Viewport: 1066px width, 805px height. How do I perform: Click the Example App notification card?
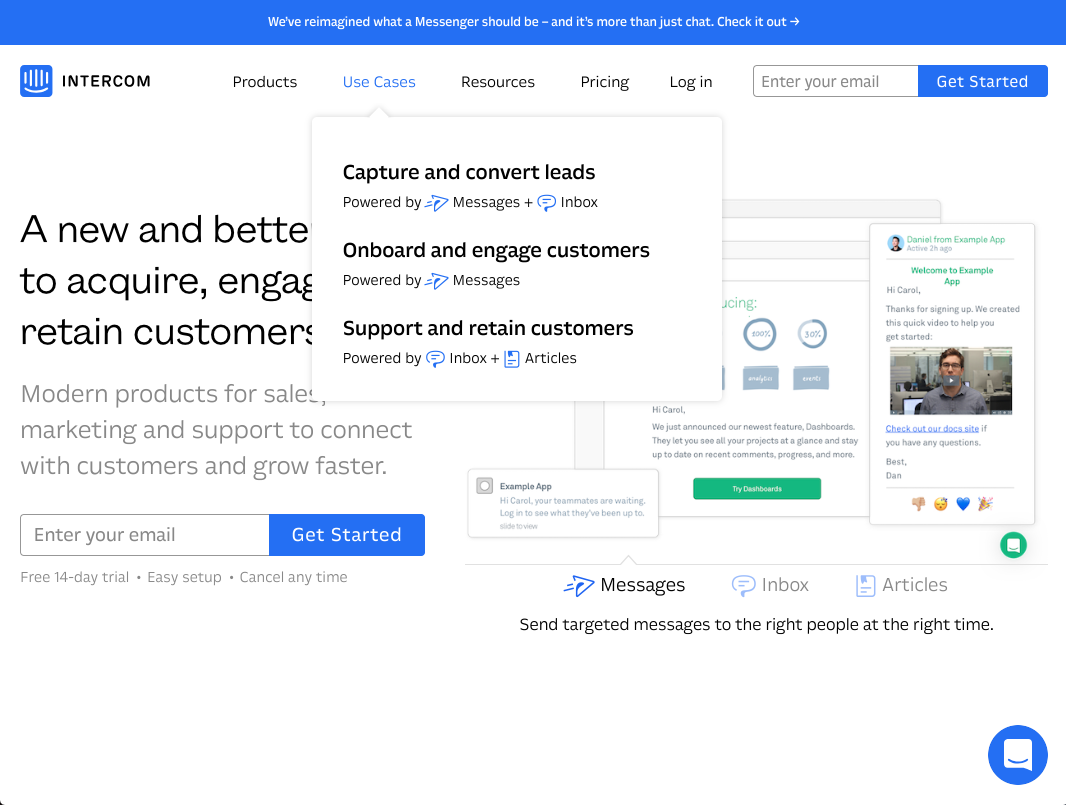tap(563, 504)
